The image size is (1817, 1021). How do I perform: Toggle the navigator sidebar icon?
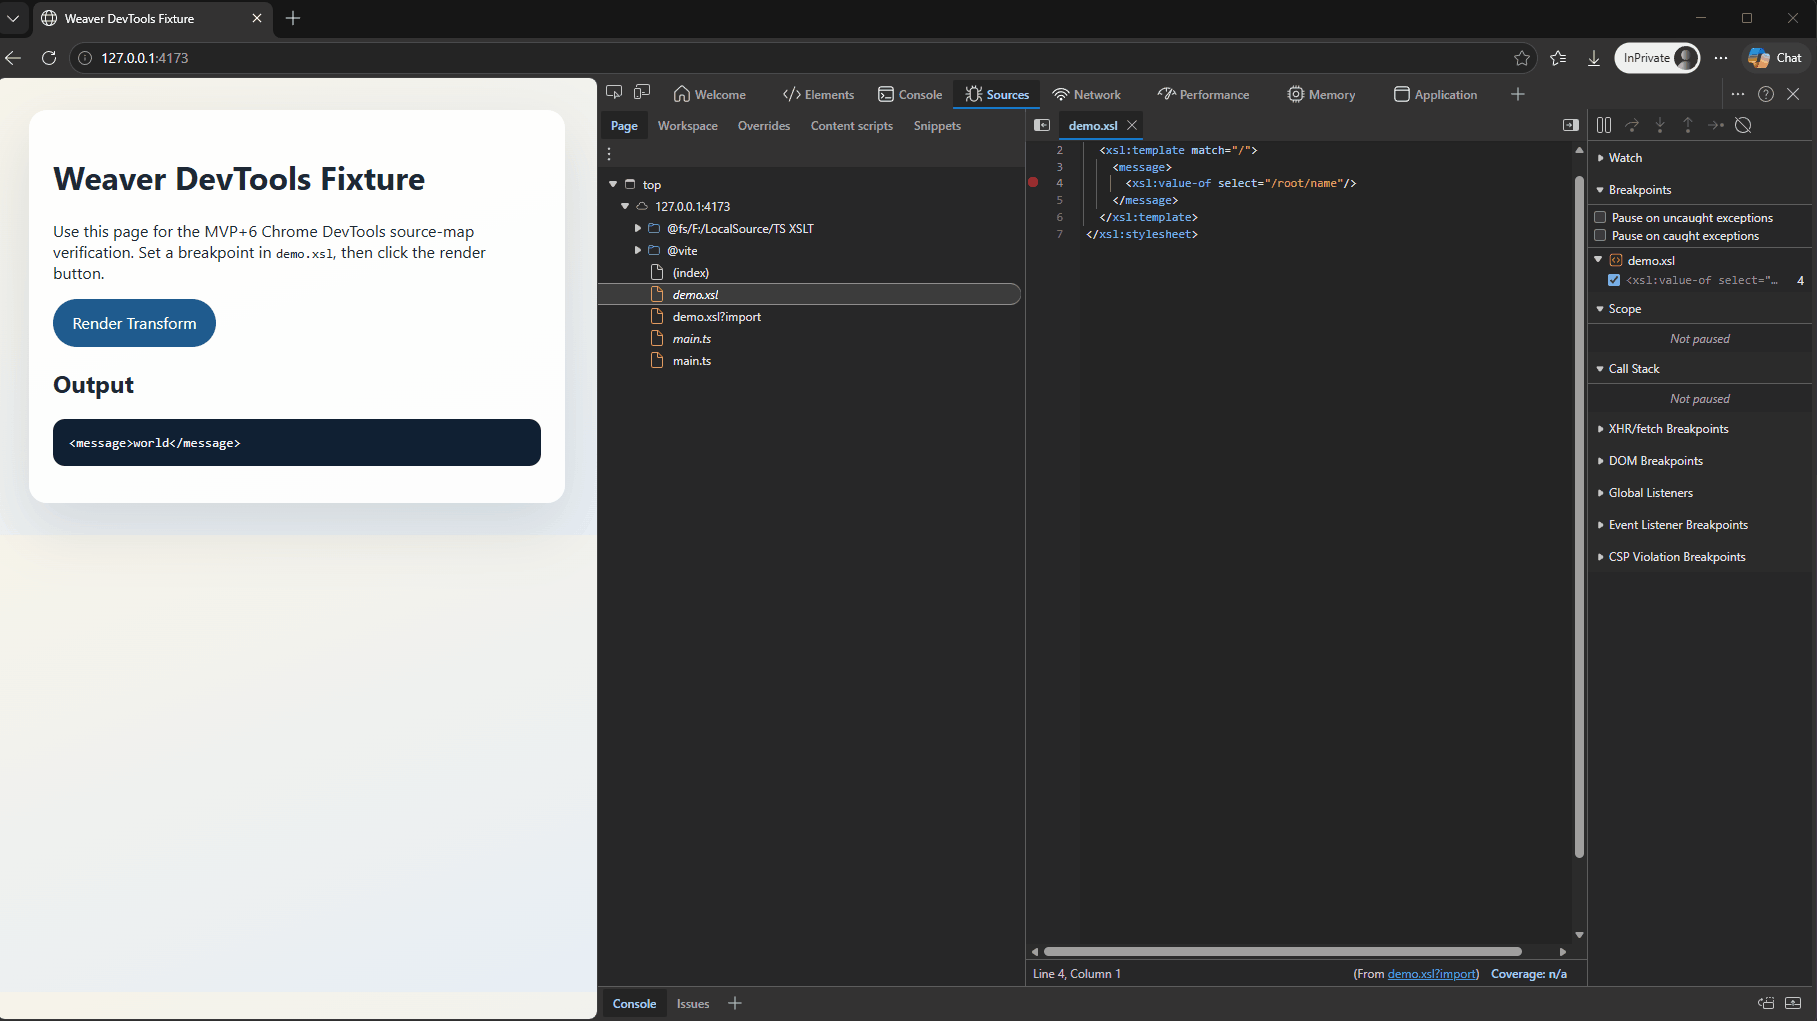pyautogui.click(x=1042, y=125)
